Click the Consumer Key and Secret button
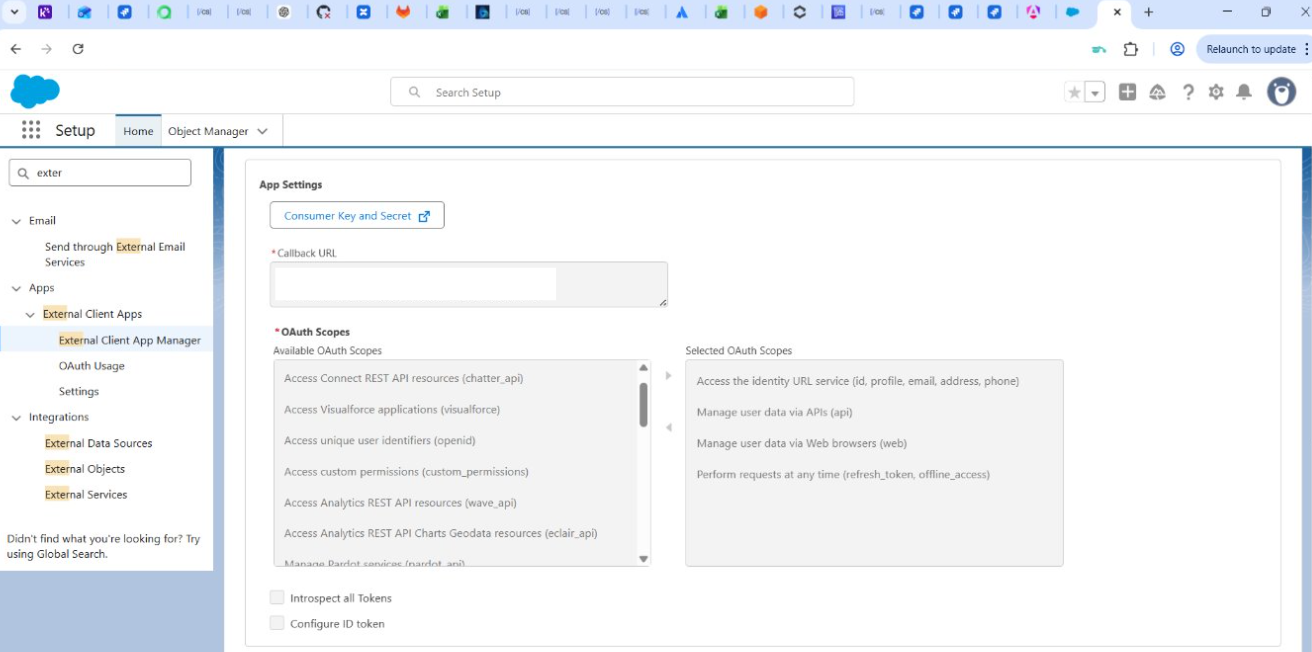Viewport: 1312px width, 652px height. click(x=357, y=216)
